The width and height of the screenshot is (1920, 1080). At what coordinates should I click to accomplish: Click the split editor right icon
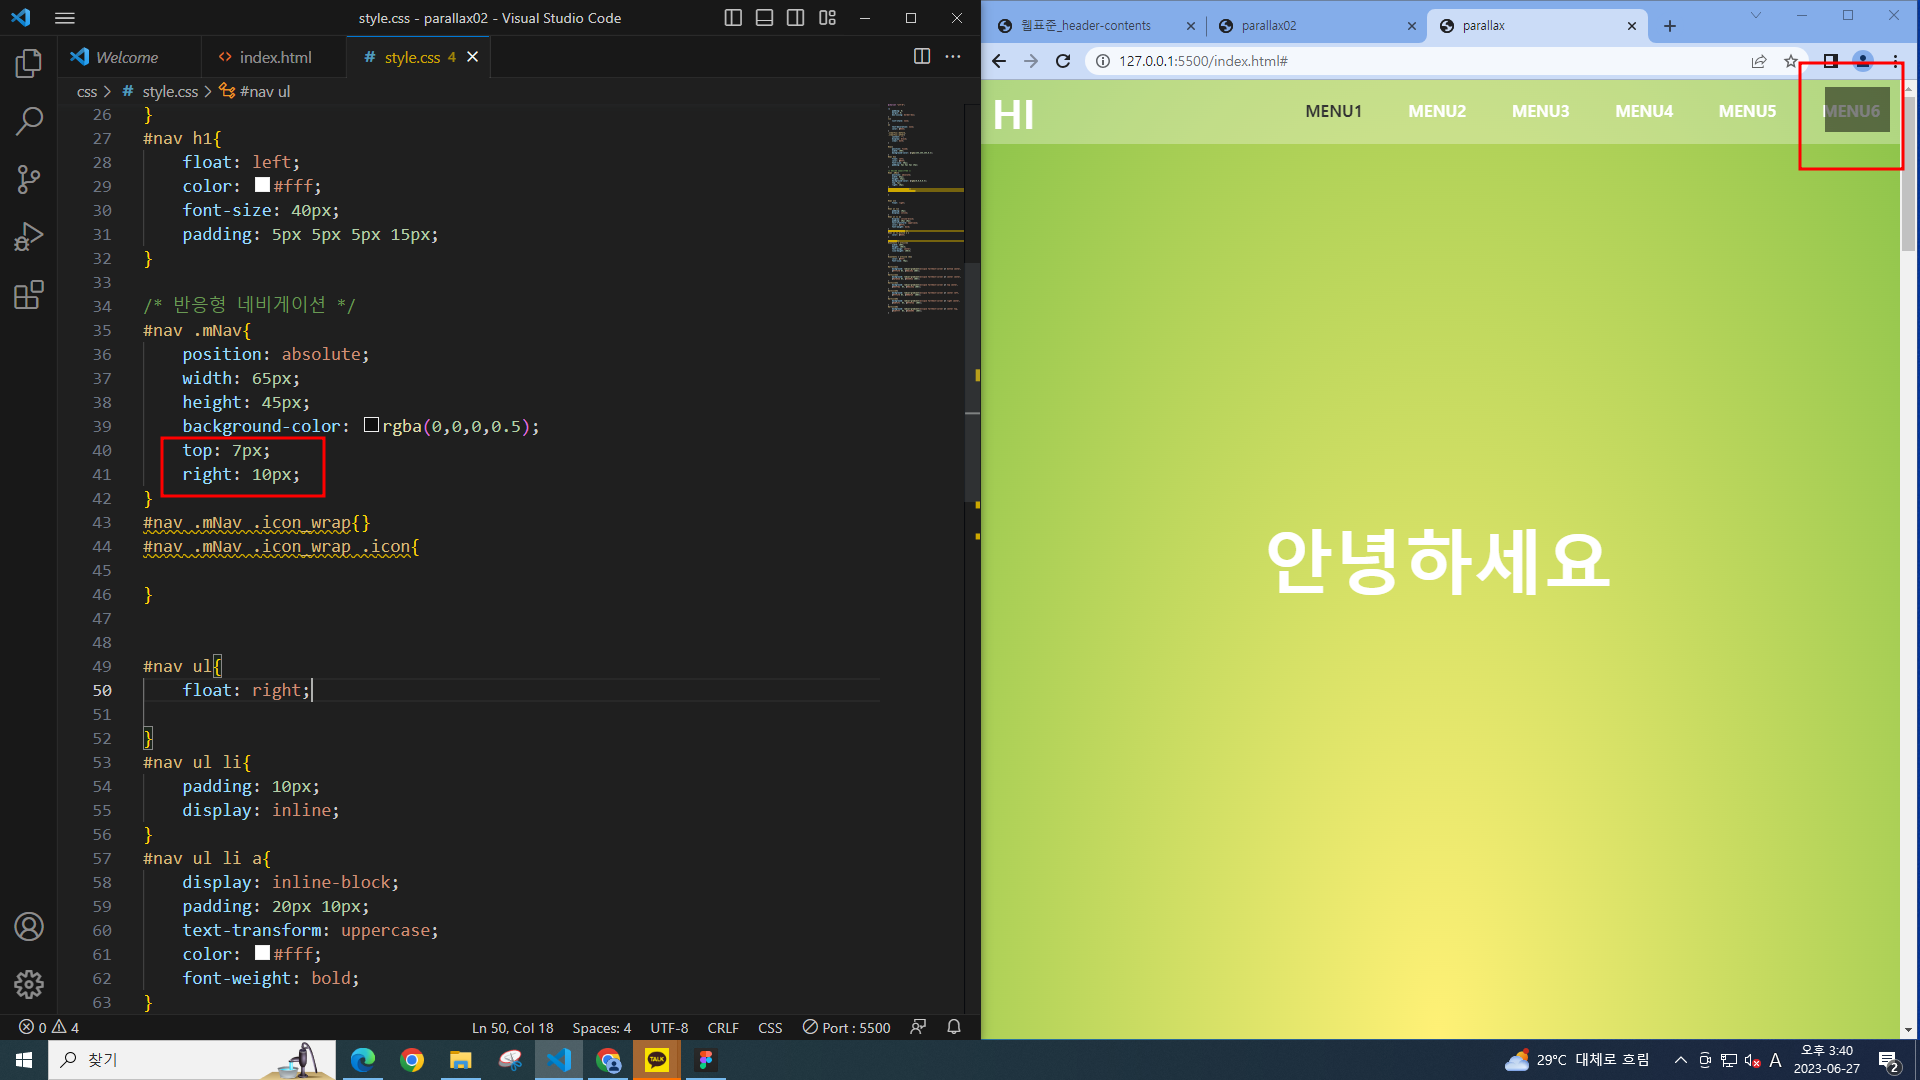click(x=922, y=57)
